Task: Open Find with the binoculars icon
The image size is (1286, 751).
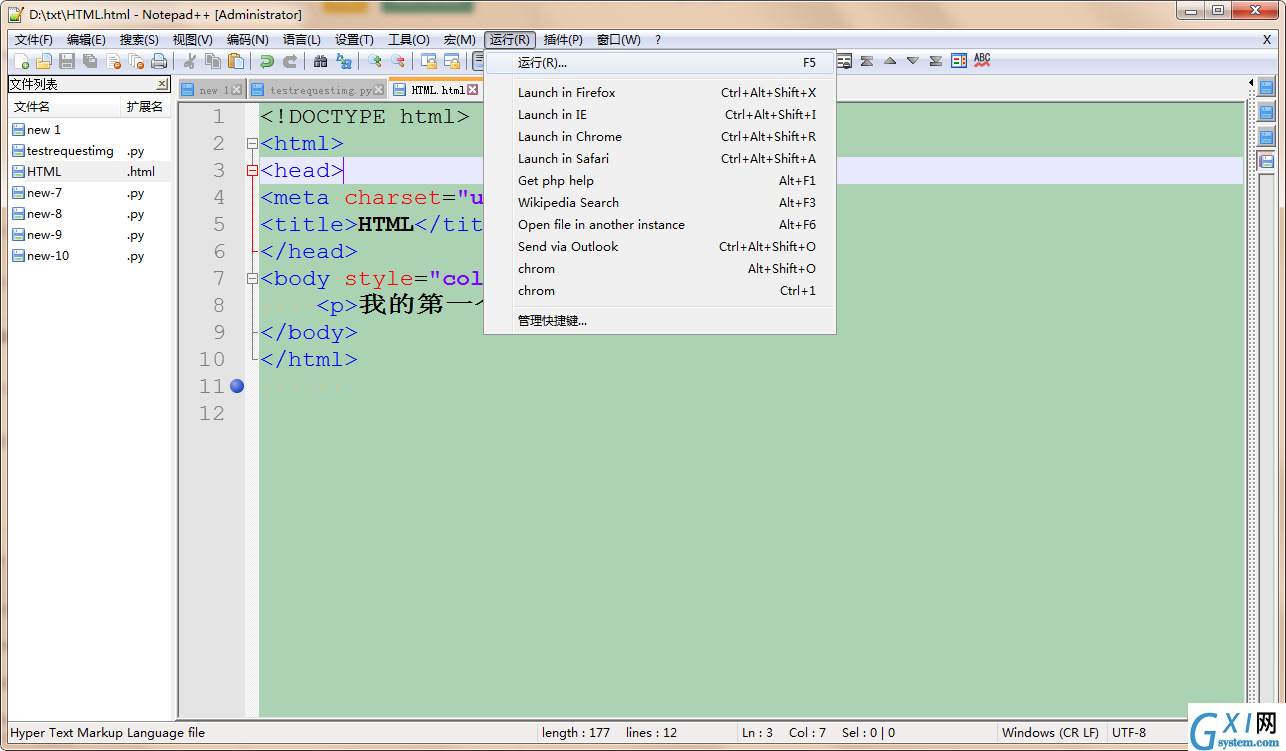Action: coord(320,61)
